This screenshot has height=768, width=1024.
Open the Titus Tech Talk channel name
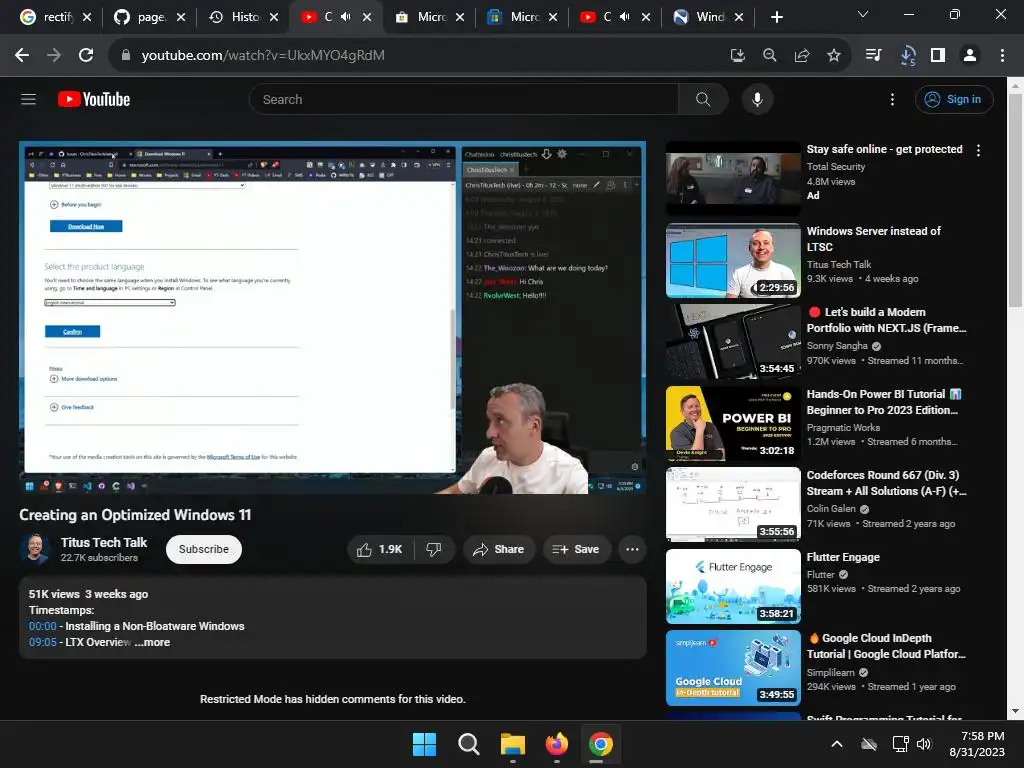pos(104,542)
